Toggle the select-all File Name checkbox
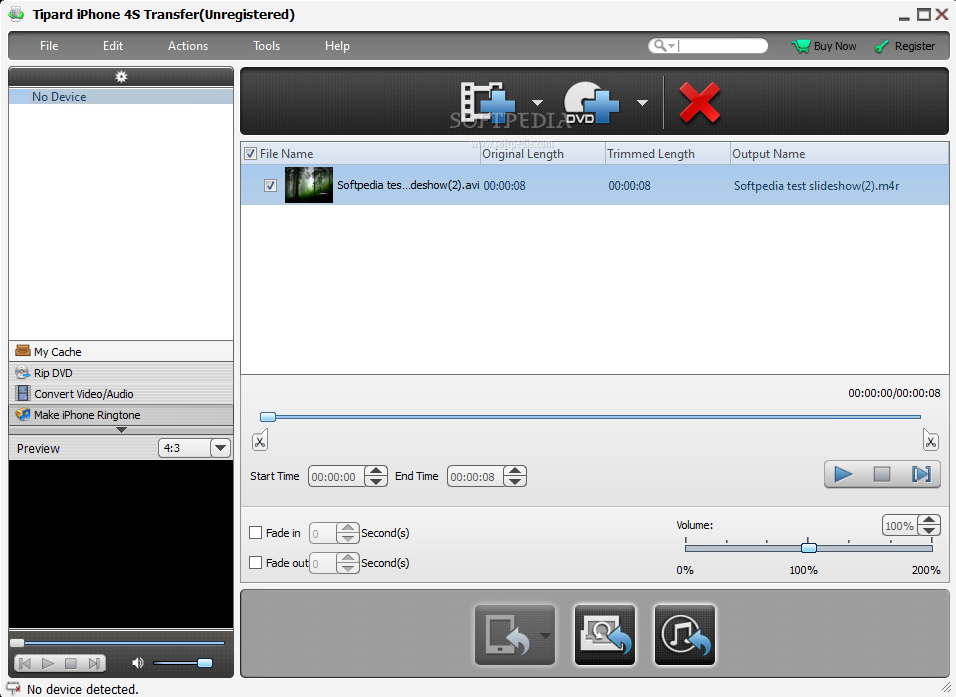Image resolution: width=956 pixels, height=697 pixels. (x=250, y=154)
